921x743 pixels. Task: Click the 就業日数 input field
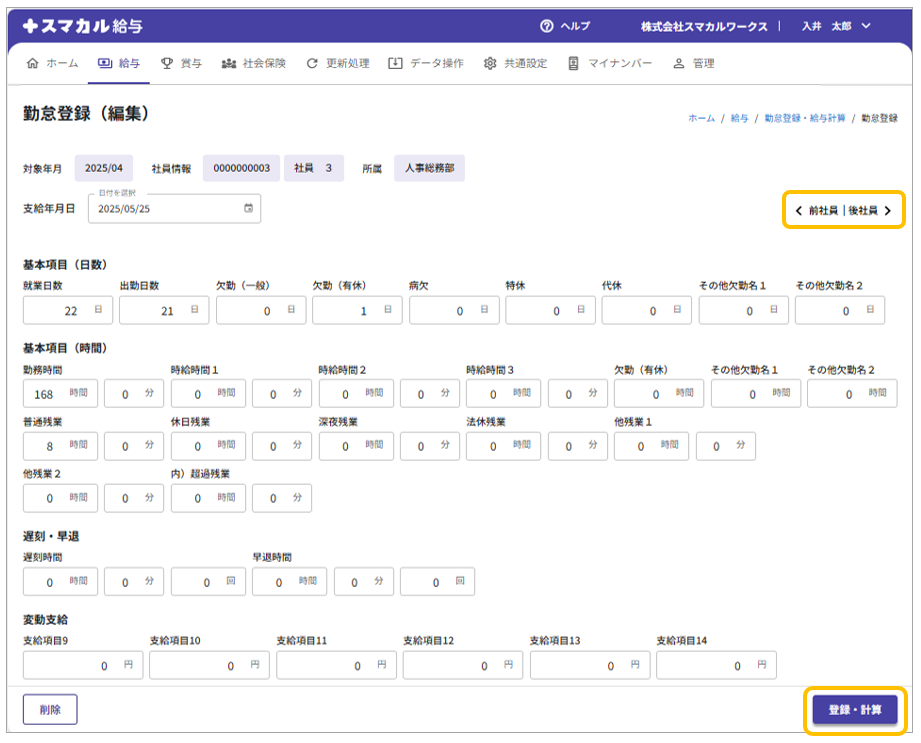click(58, 311)
